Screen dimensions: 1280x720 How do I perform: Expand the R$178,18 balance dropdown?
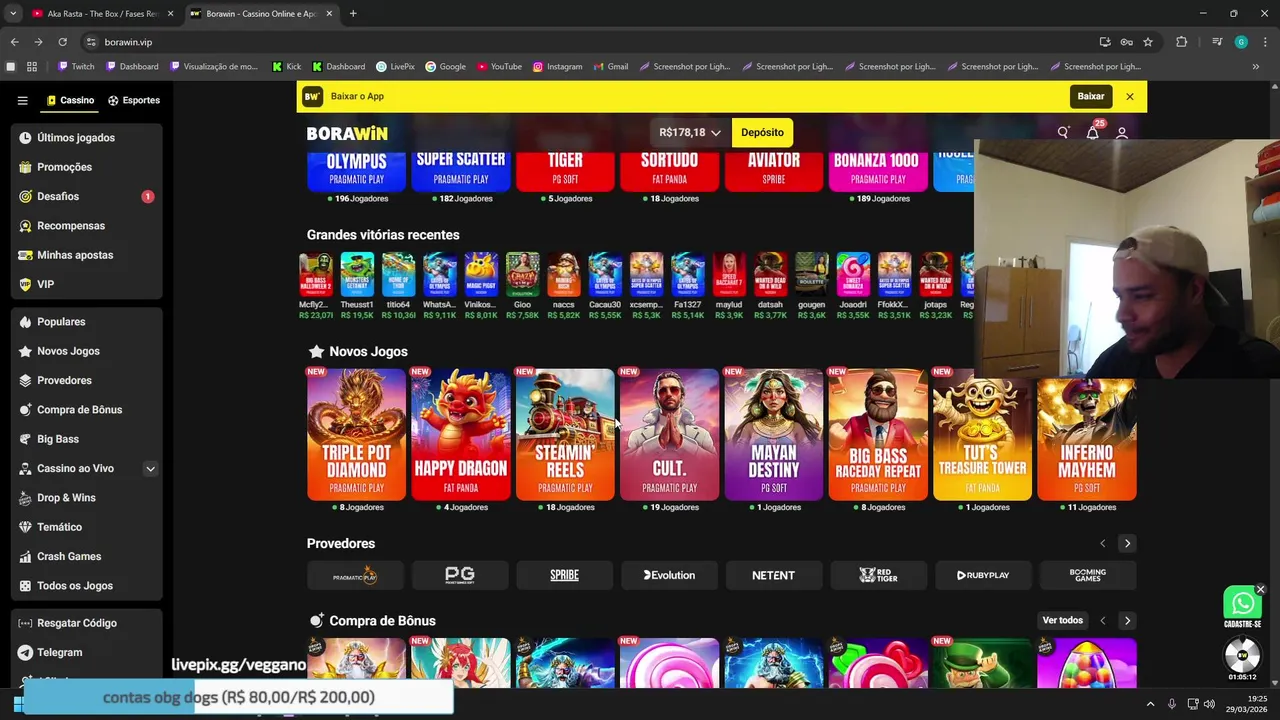689,132
